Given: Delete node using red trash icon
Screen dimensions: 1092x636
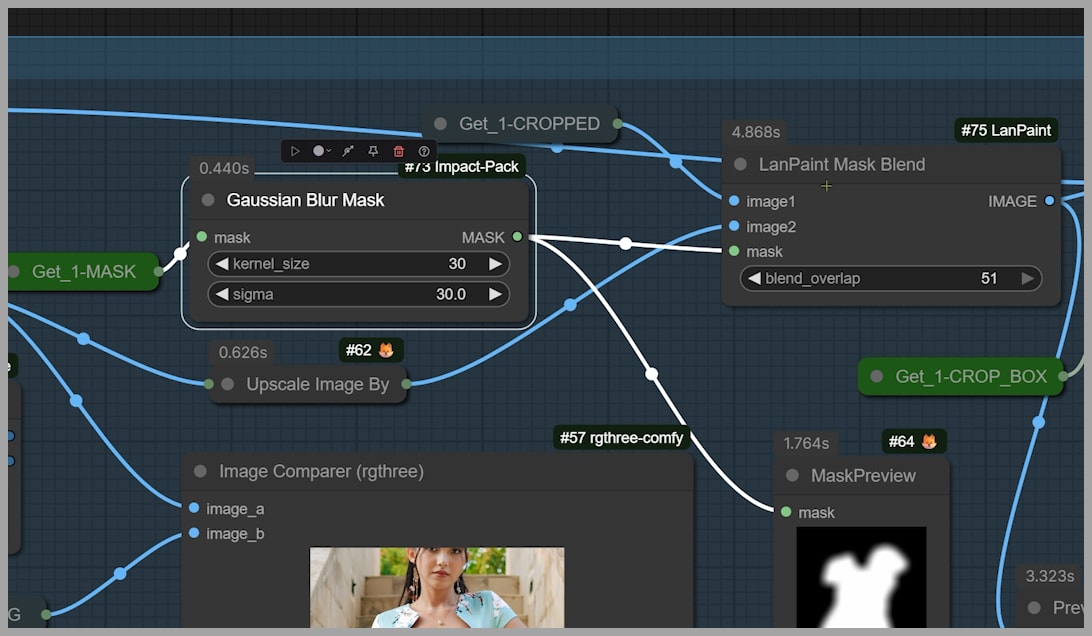Looking at the screenshot, I should pos(399,151).
